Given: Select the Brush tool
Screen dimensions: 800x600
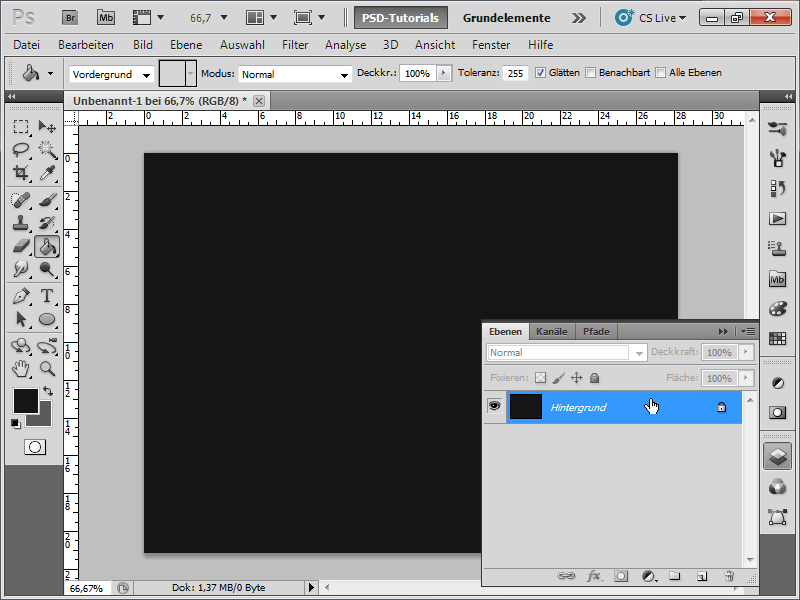Looking at the screenshot, I should pos(47,200).
